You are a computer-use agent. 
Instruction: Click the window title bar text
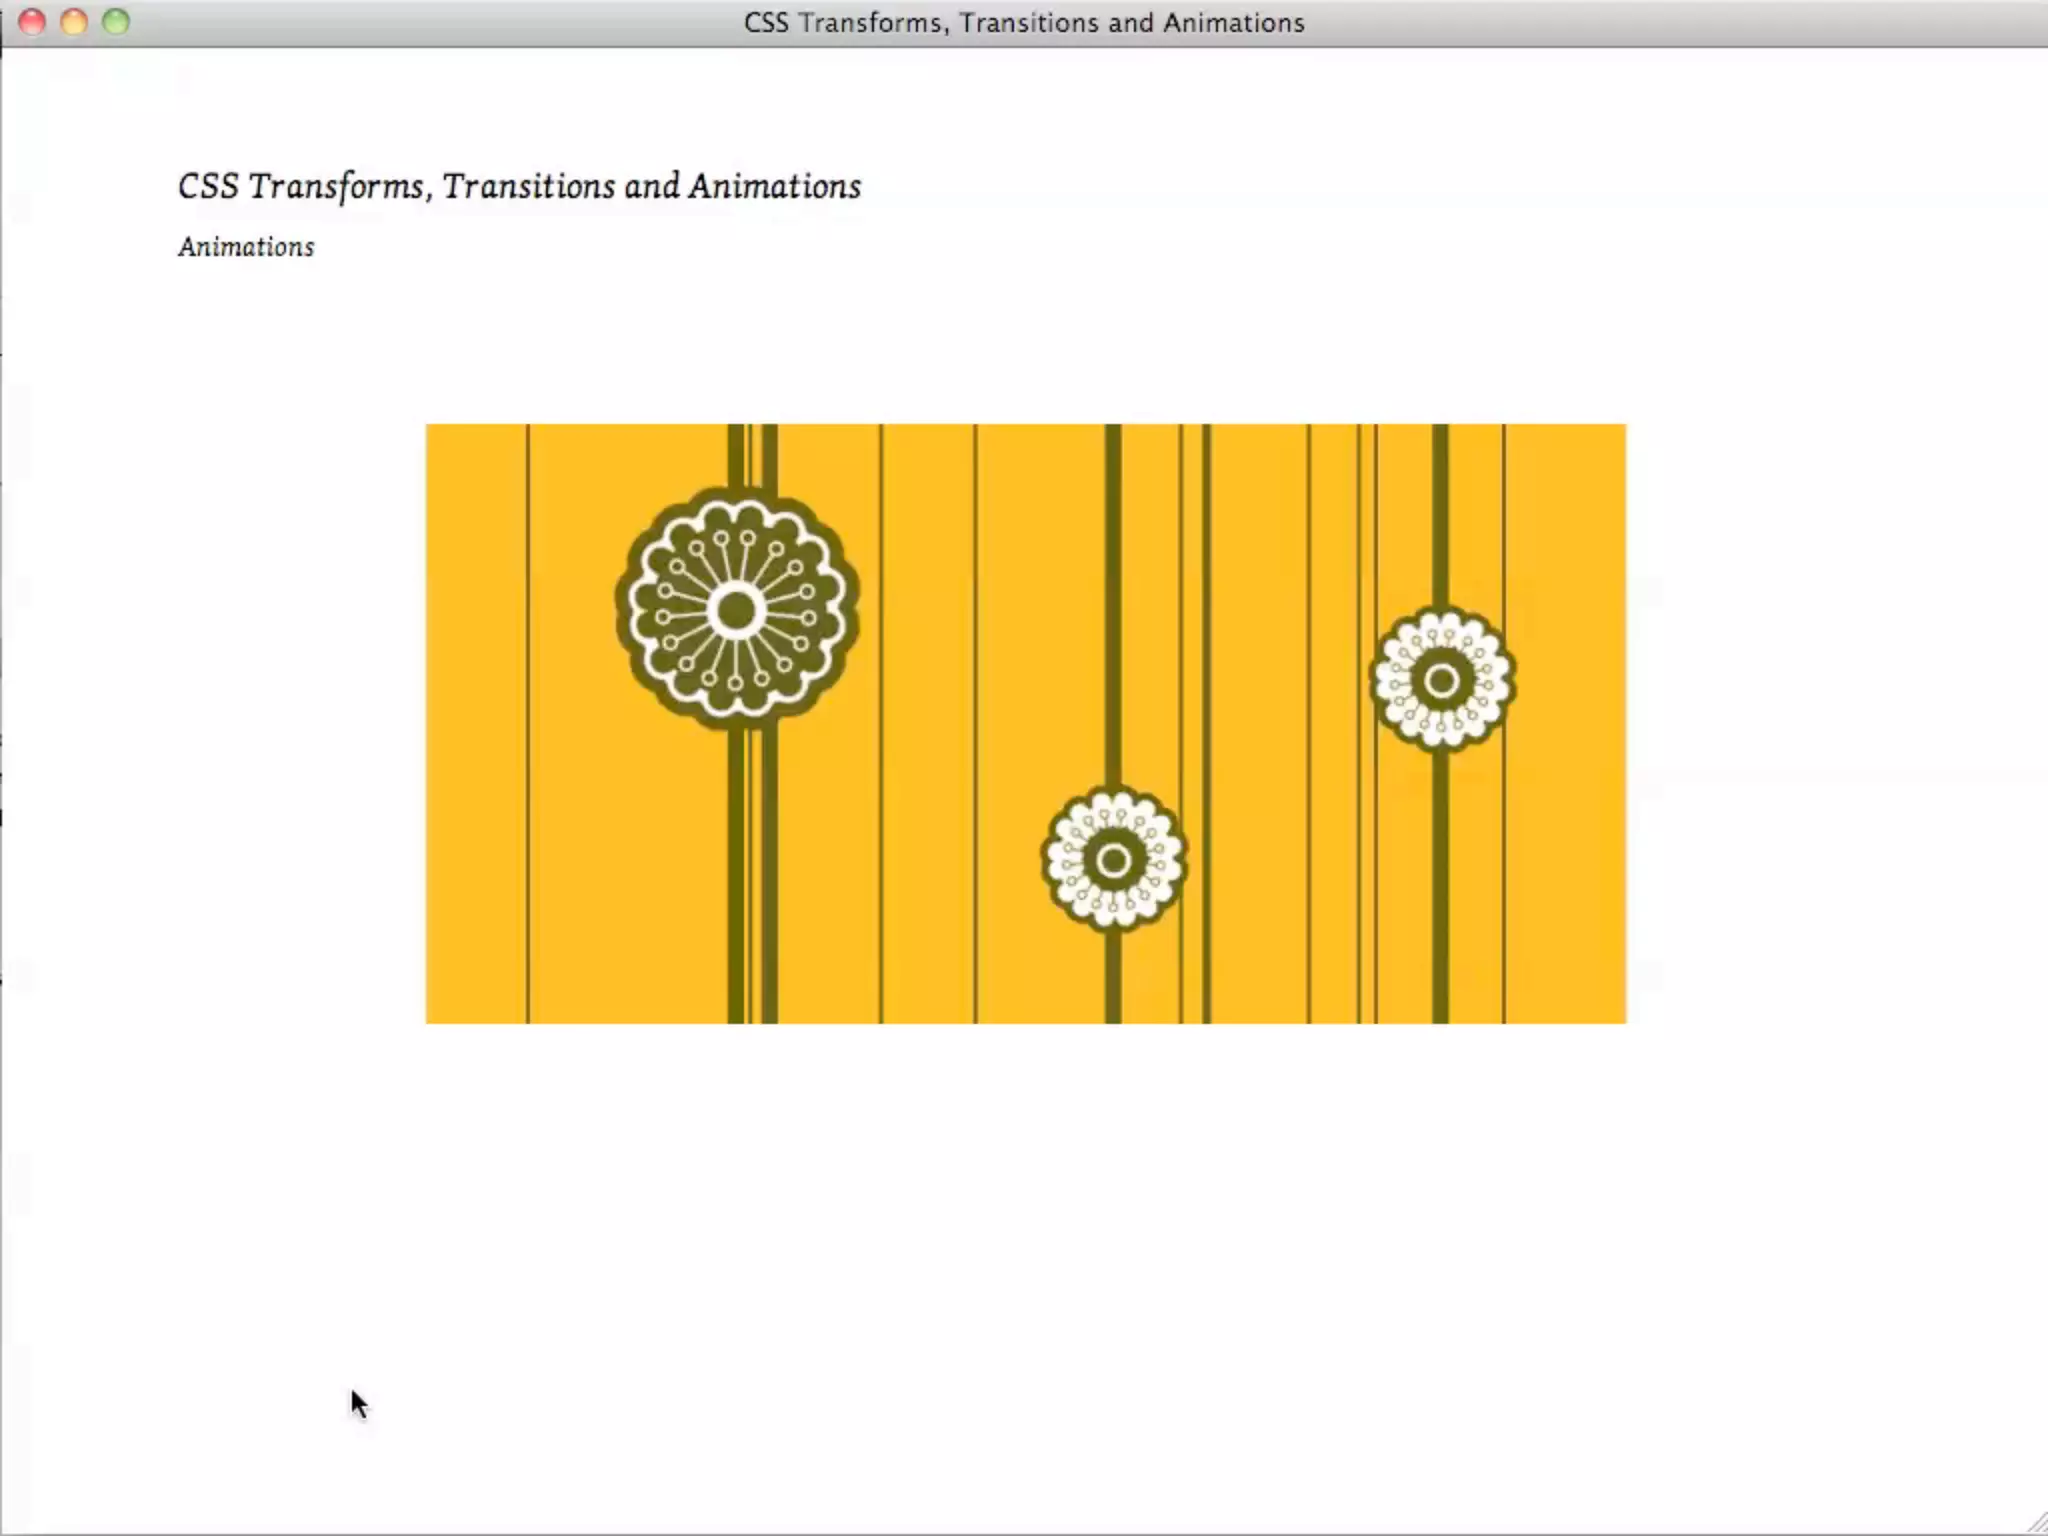(x=1024, y=23)
